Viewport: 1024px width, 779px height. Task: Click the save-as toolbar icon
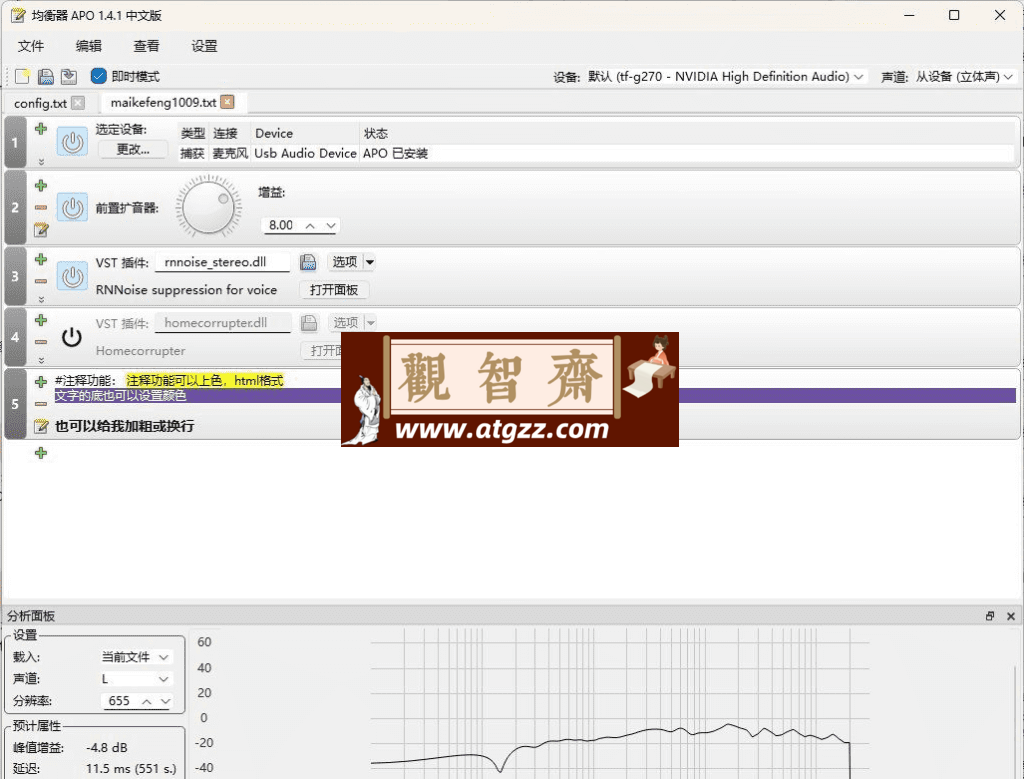pos(69,76)
